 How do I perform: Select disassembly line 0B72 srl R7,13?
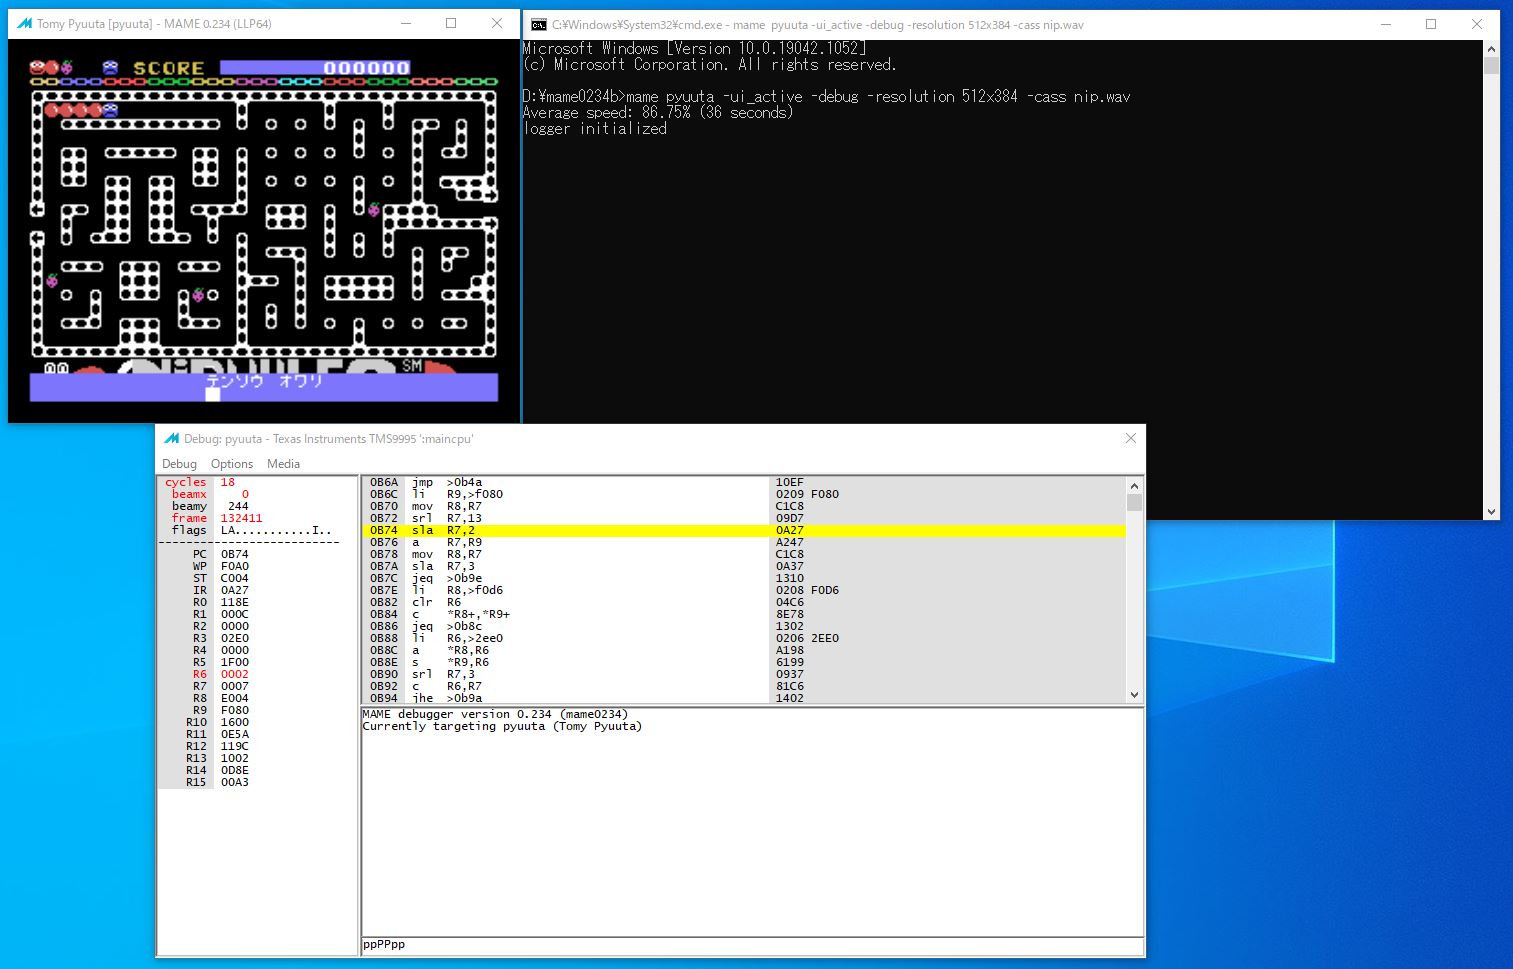tap(744, 518)
